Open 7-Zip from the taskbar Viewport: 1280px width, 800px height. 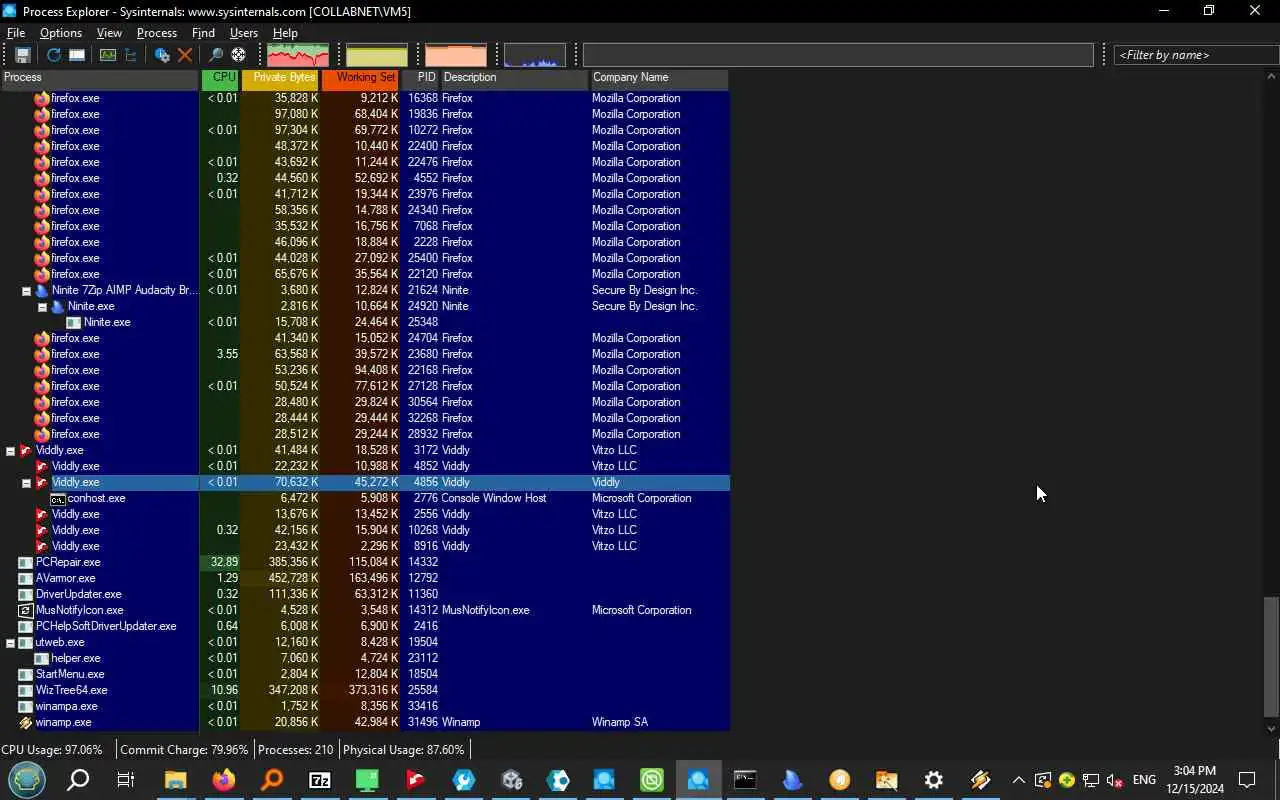coord(320,780)
